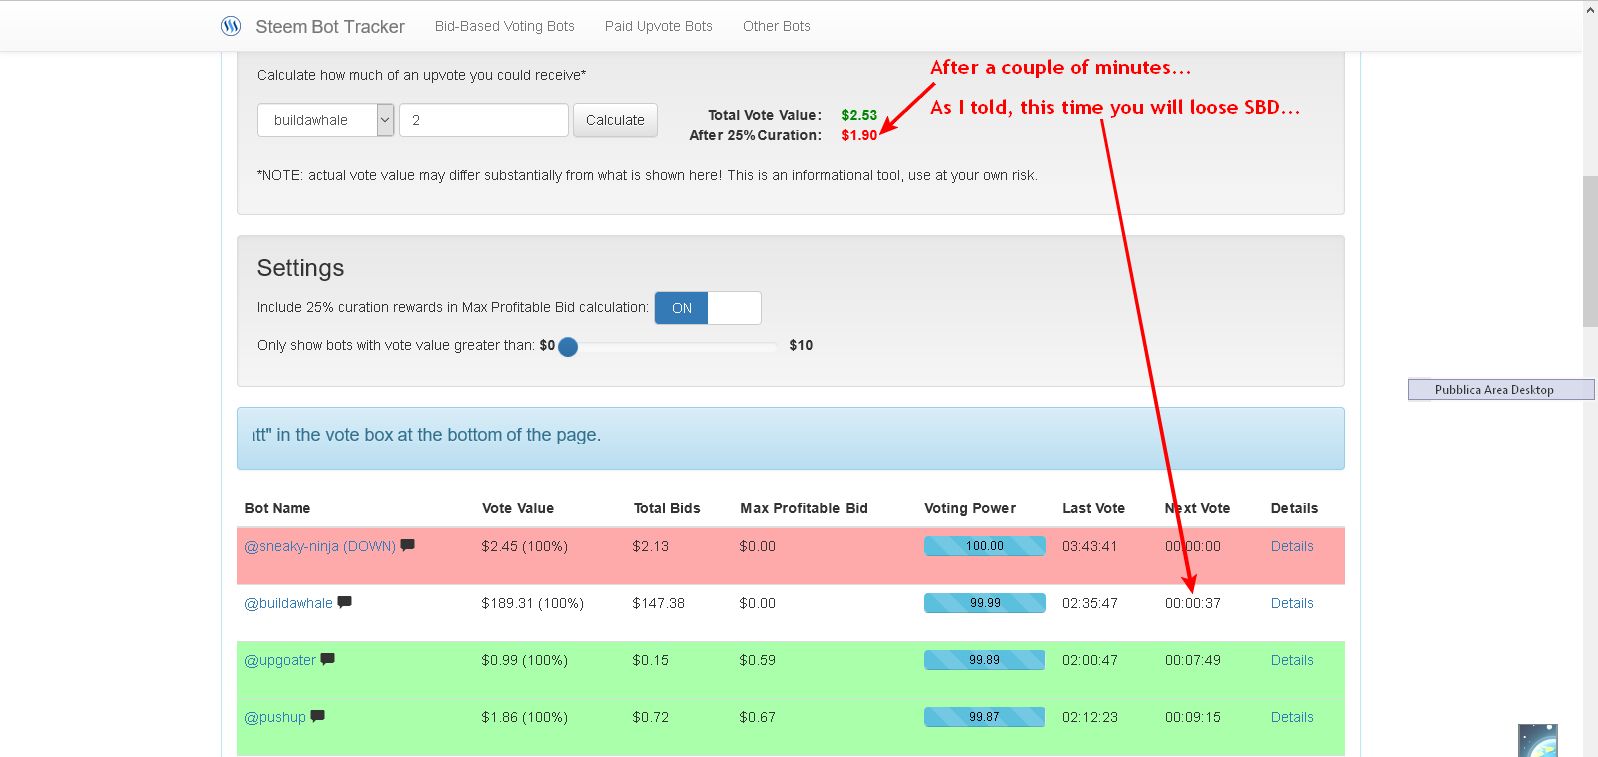Go to Steem Bot Tracker home

(330, 27)
